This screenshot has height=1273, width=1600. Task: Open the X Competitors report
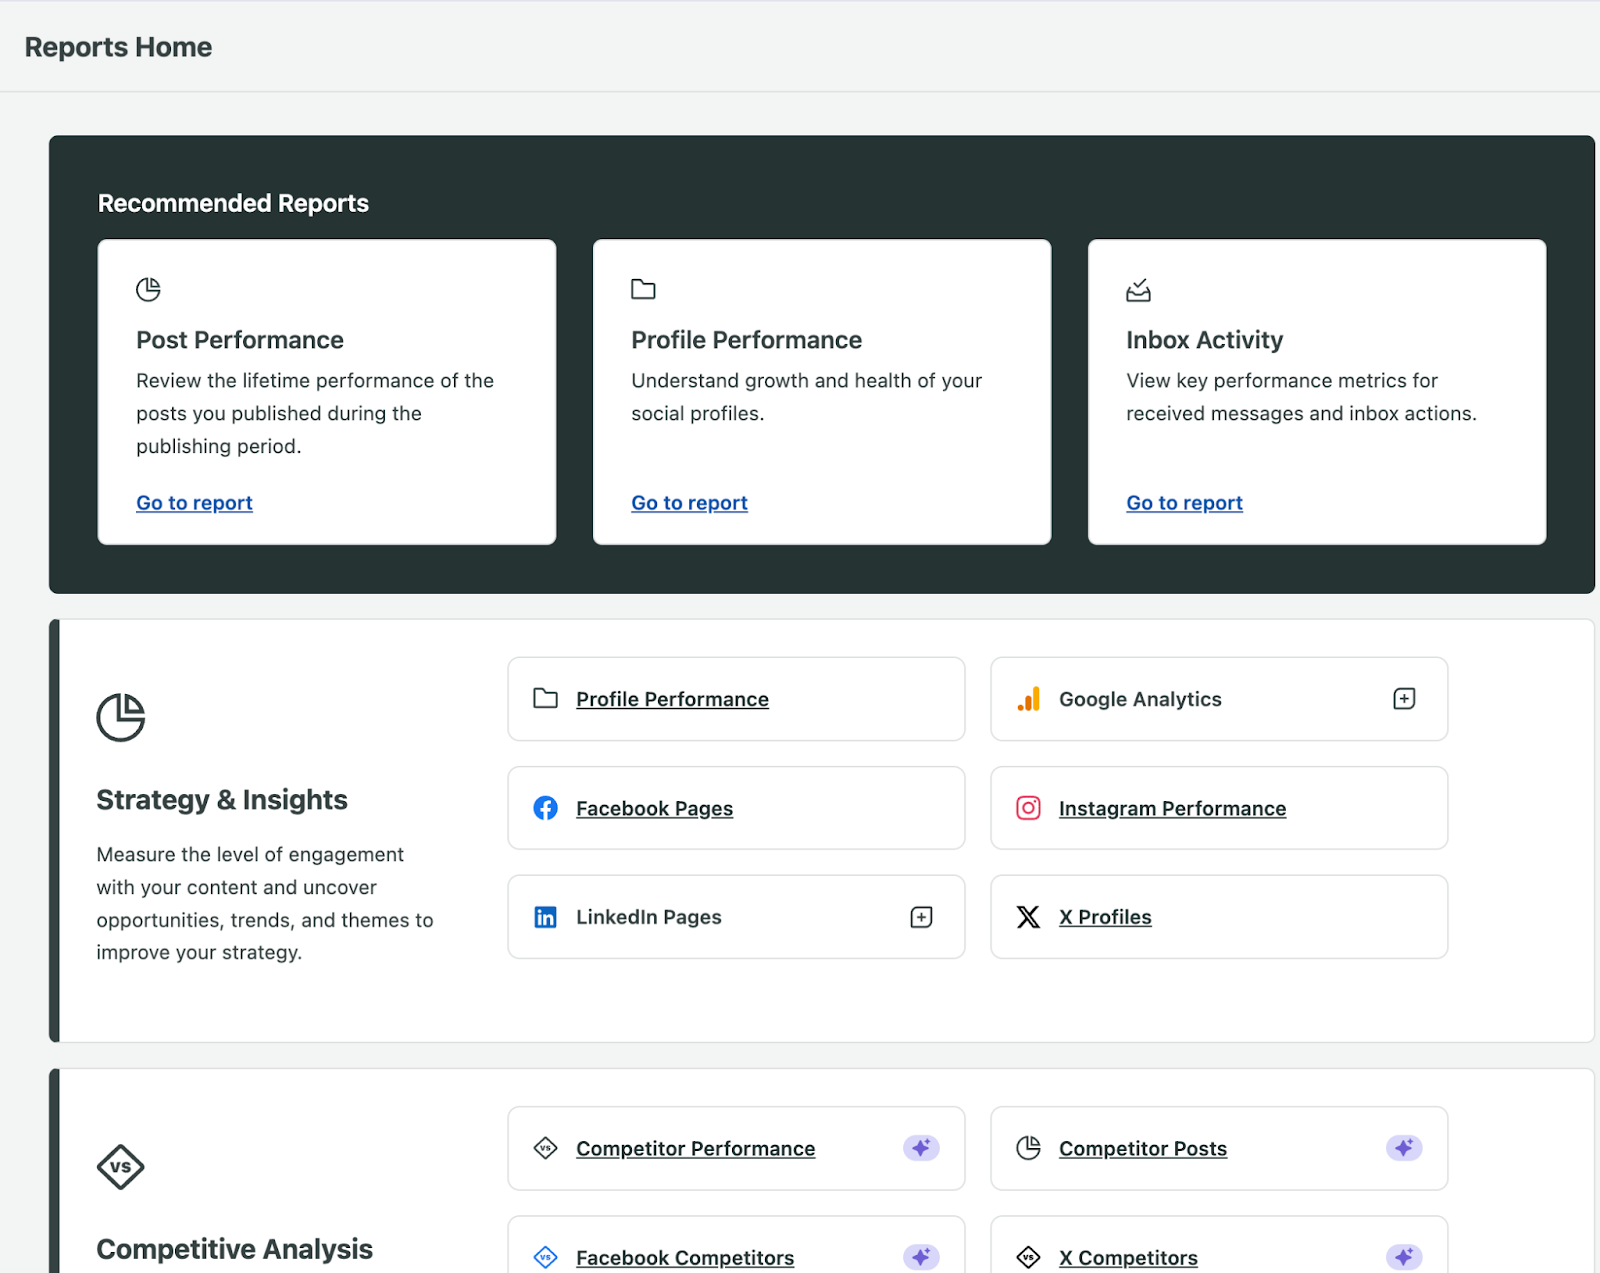tap(1128, 1257)
